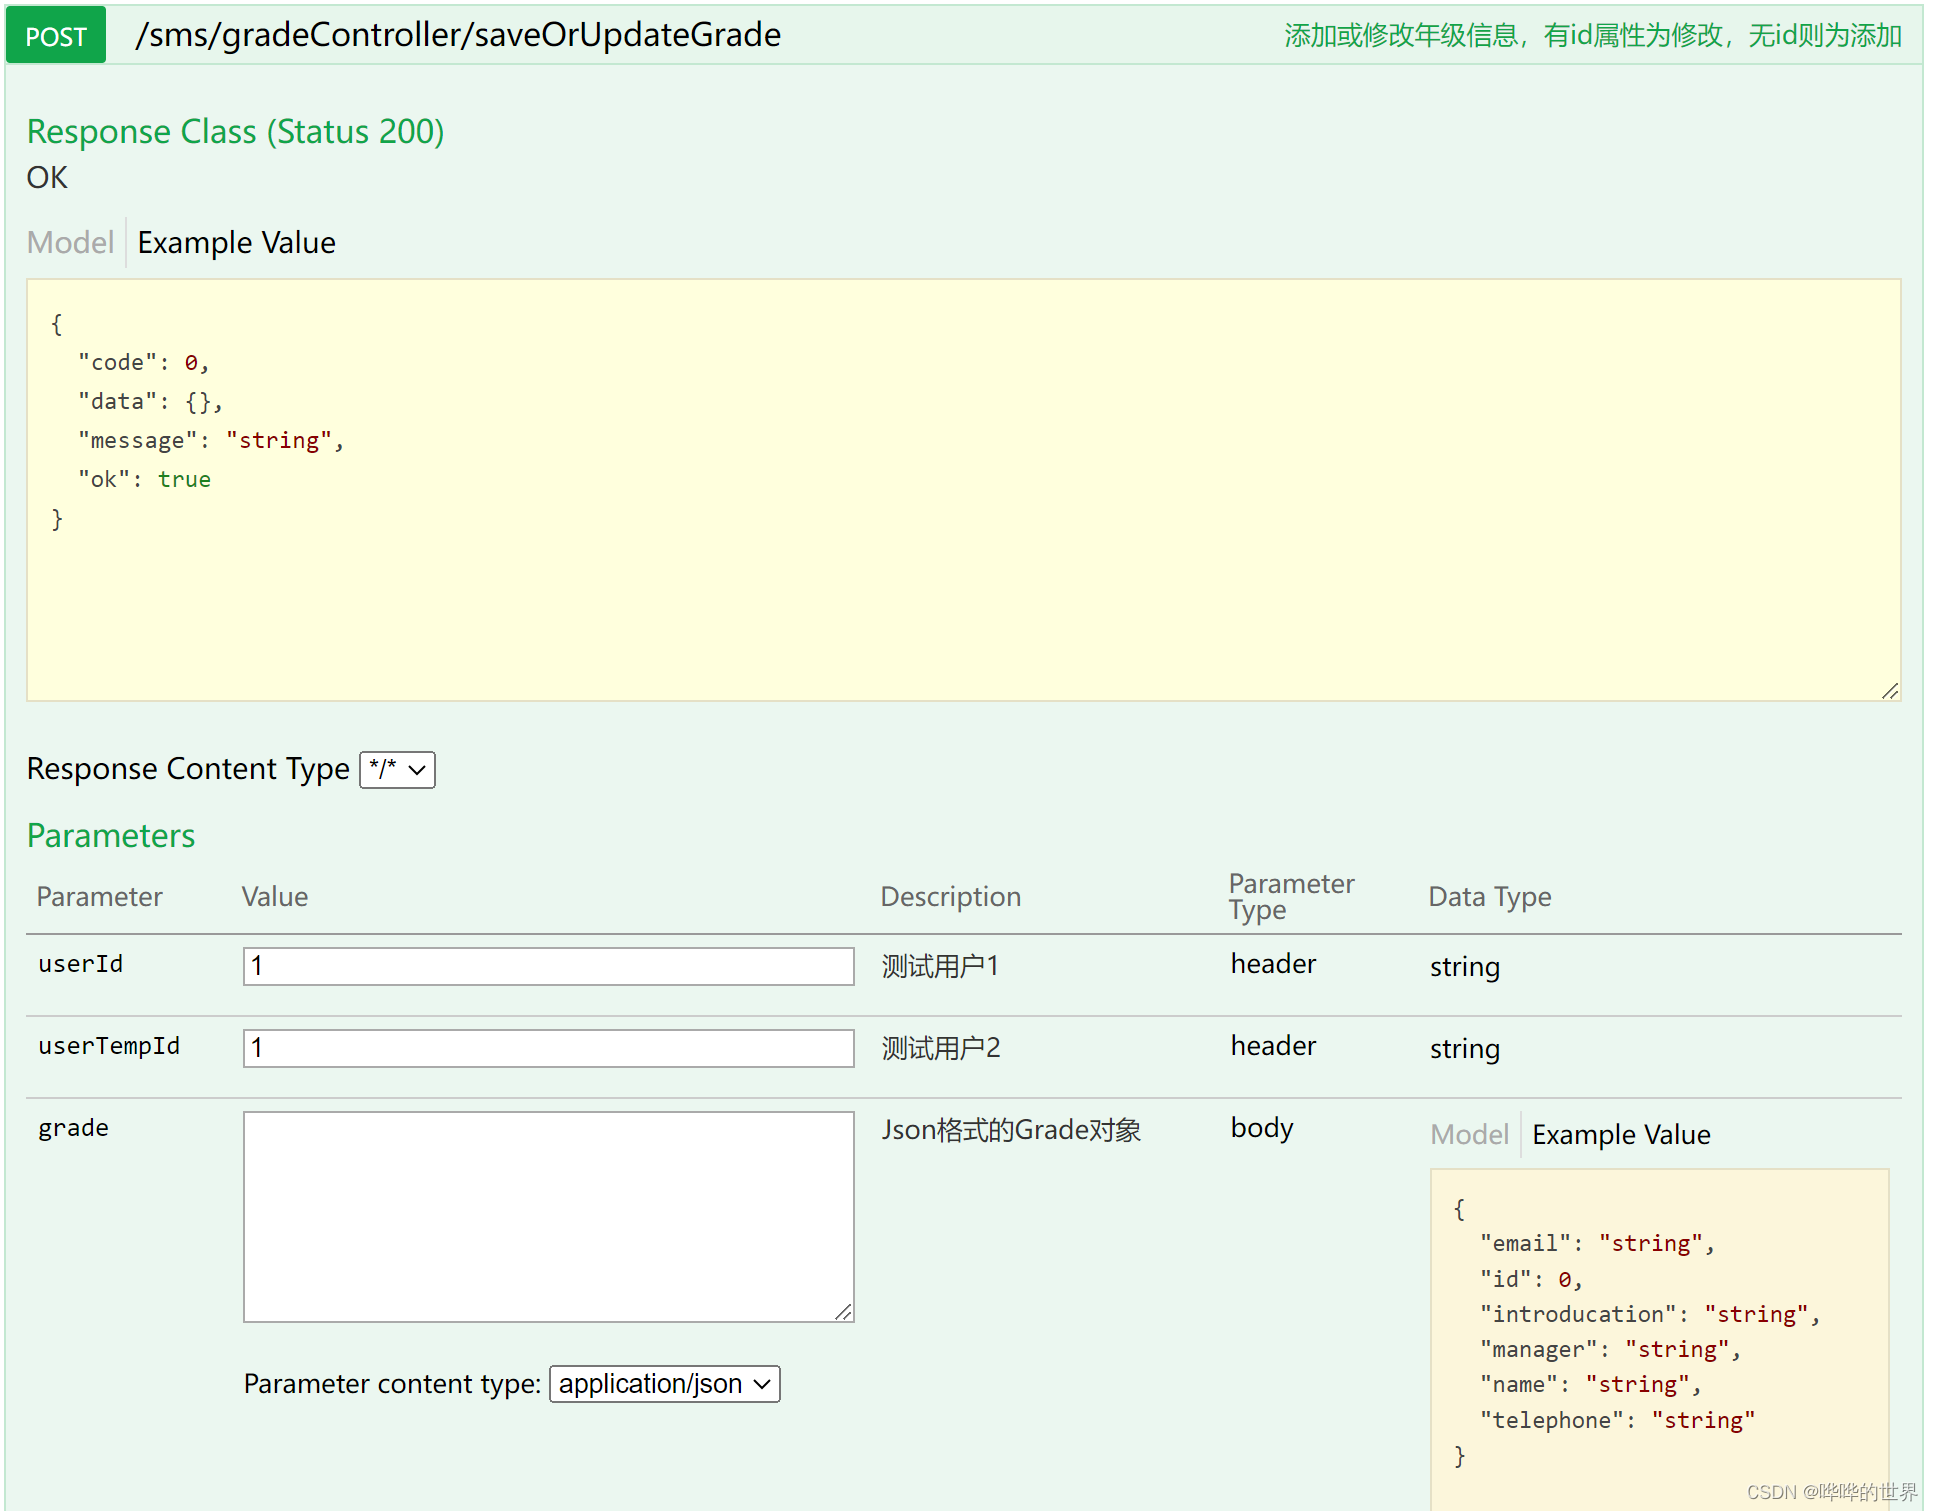Click the response example JSON box
Image resolution: width=1933 pixels, height=1511 pixels.
(963, 490)
